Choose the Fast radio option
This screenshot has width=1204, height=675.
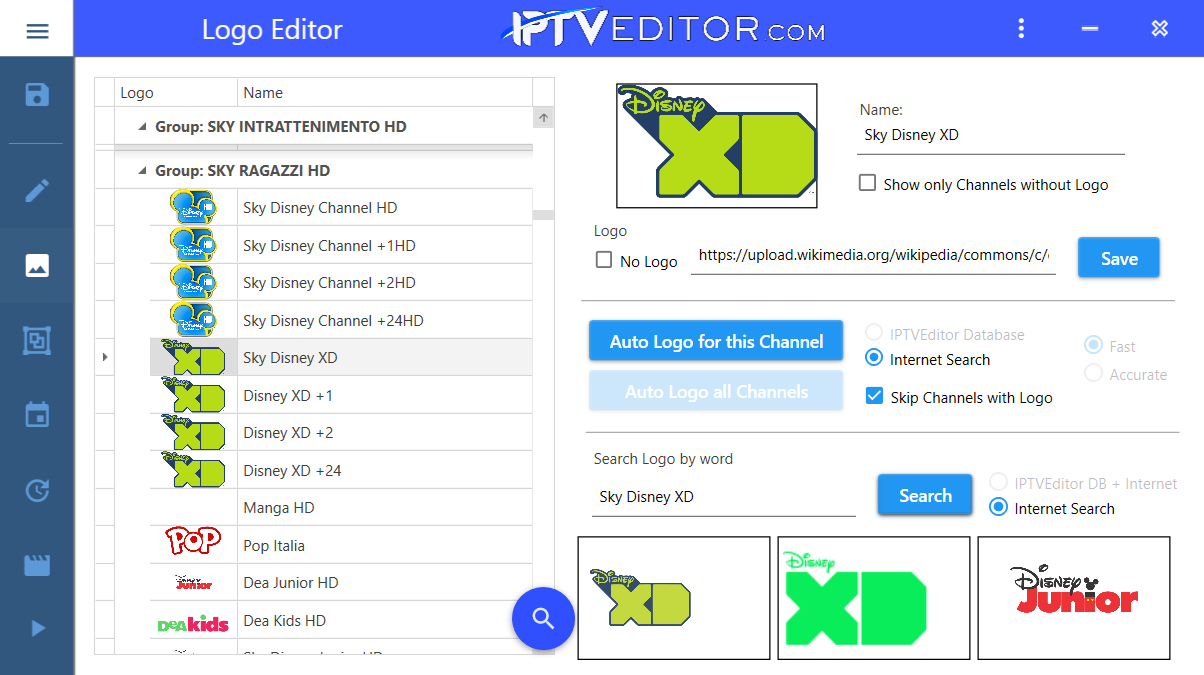point(1093,346)
